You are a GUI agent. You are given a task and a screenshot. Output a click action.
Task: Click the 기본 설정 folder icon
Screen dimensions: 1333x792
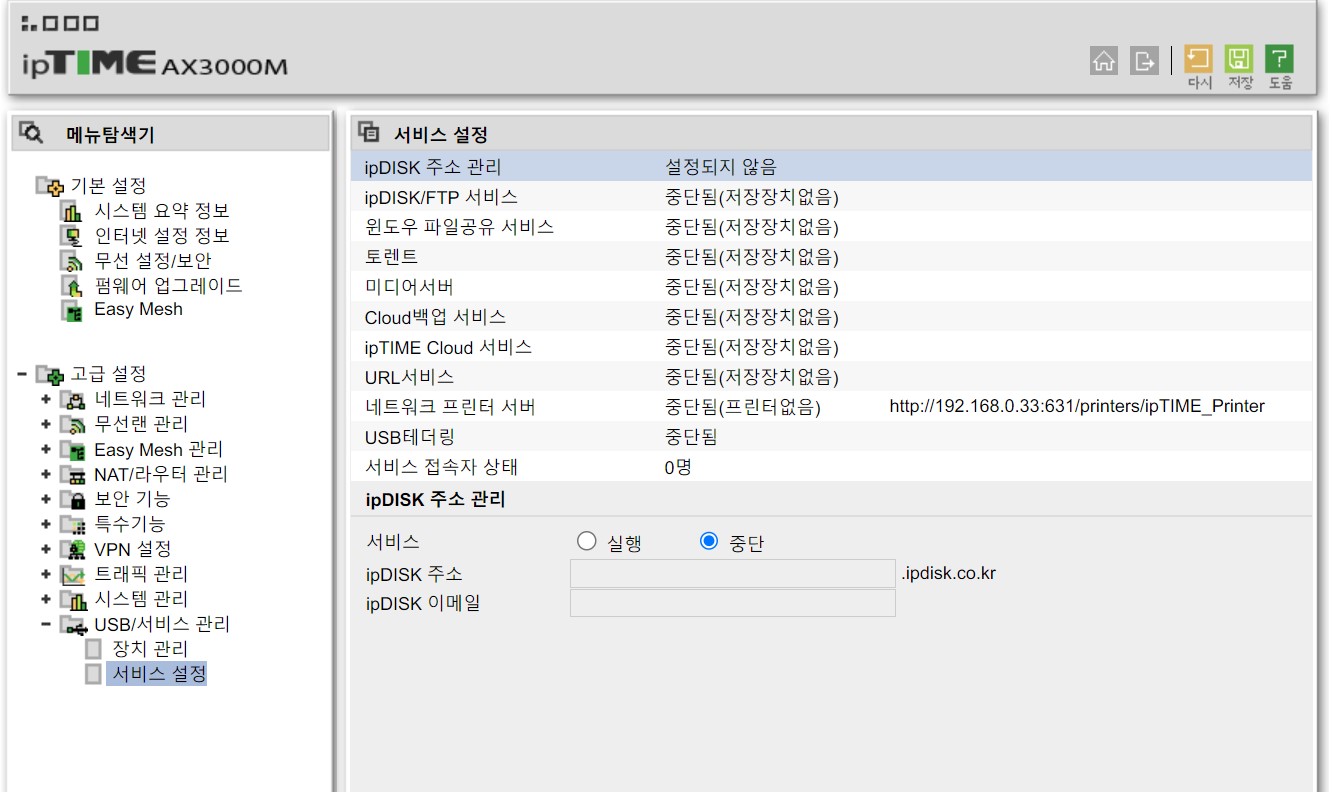[x=50, y=186]
